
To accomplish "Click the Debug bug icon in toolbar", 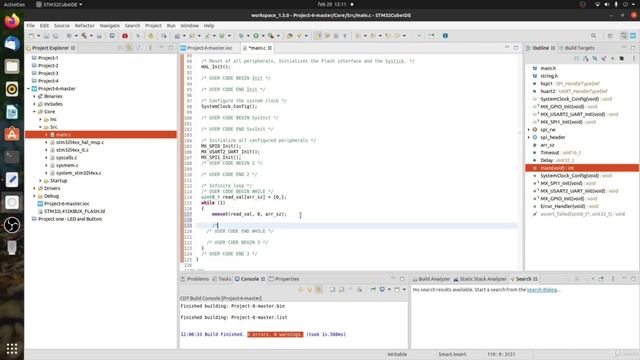I will [241, 36].
